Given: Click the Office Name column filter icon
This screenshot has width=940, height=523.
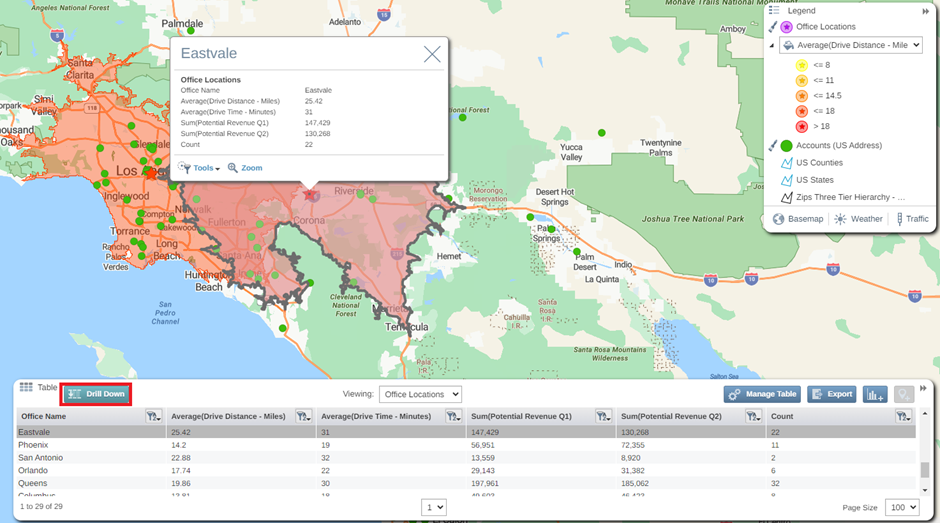Looking at the screenshot, I should point(153,416).
